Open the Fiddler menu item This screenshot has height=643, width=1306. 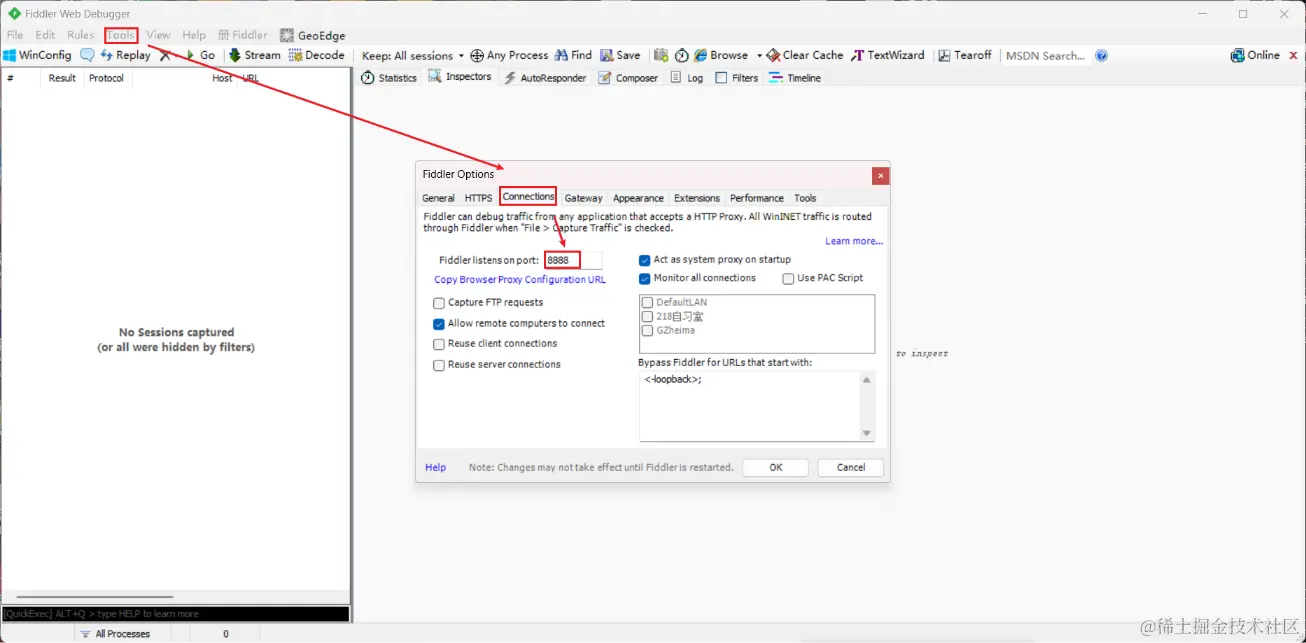[x=242, y=35]
